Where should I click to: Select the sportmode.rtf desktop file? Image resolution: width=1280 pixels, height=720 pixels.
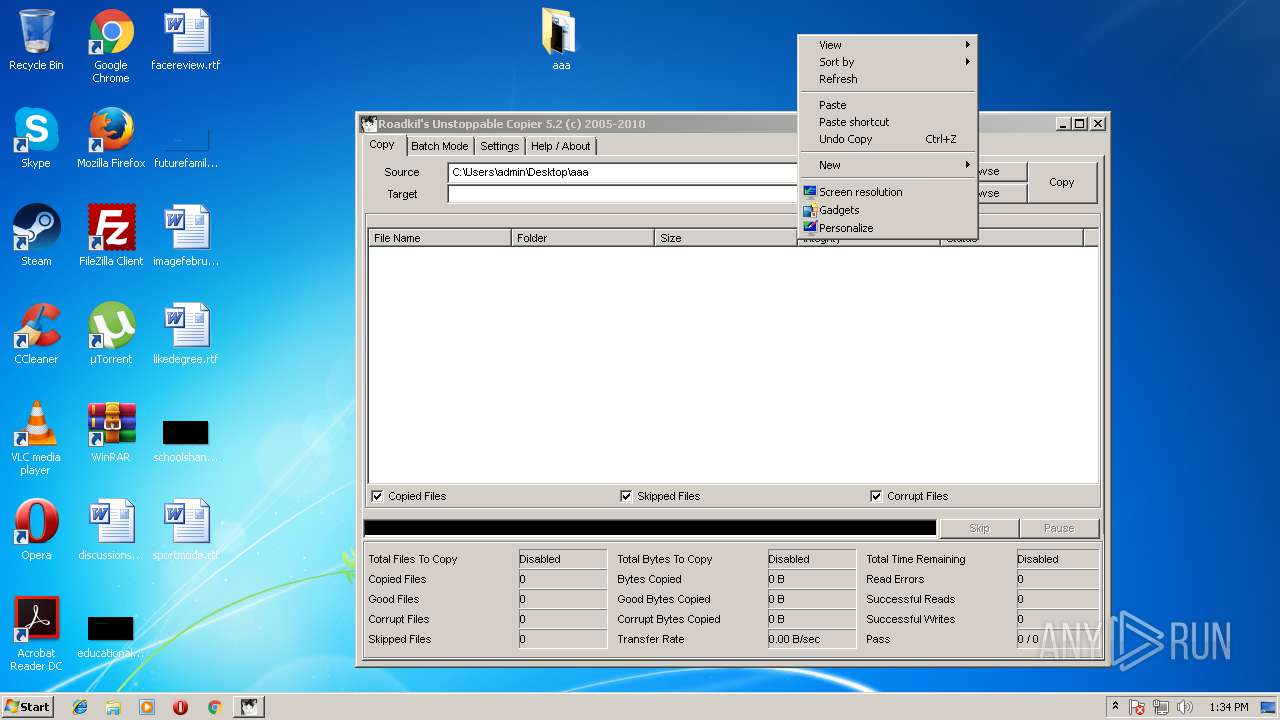(186, 530)
